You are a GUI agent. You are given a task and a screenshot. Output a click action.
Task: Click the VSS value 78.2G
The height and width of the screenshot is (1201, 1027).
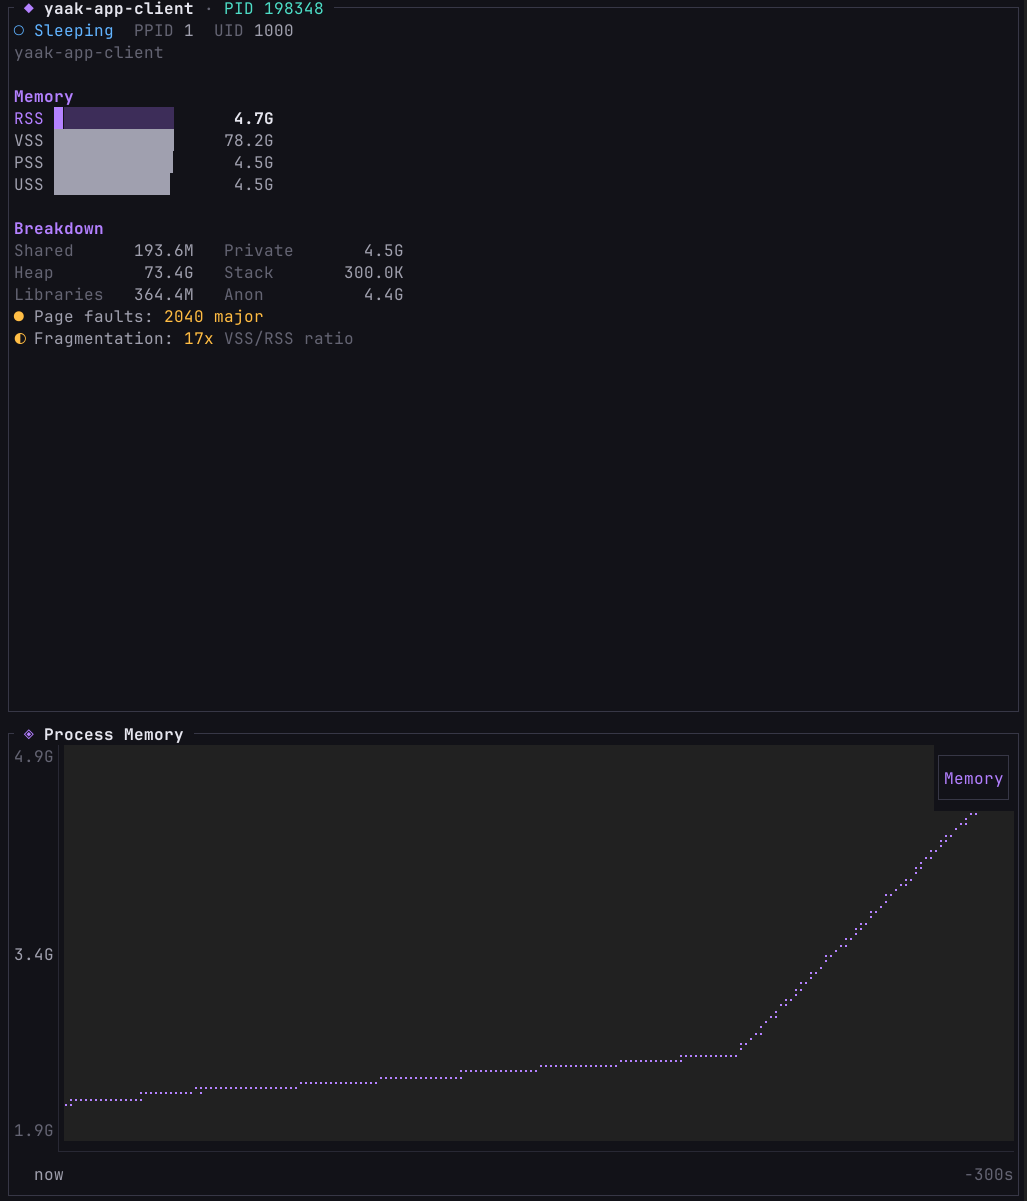tap(249, 141)
